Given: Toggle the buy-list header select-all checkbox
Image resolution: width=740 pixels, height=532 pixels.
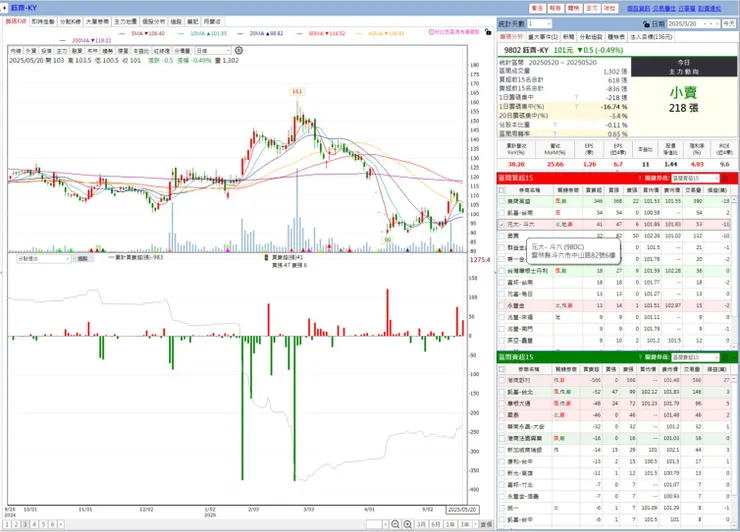Looking at the screenshot, I should click(501, 190).
